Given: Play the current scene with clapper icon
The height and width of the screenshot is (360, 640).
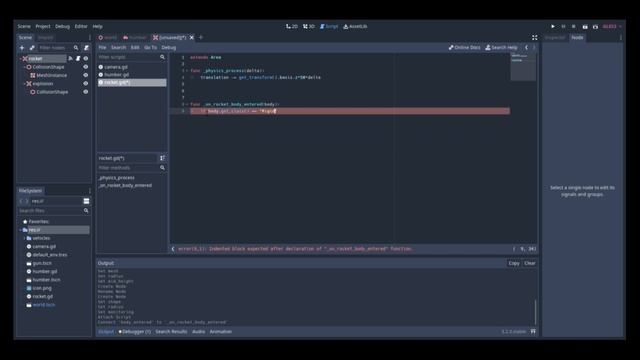Looking at the screenshot, I should (585, 27).
